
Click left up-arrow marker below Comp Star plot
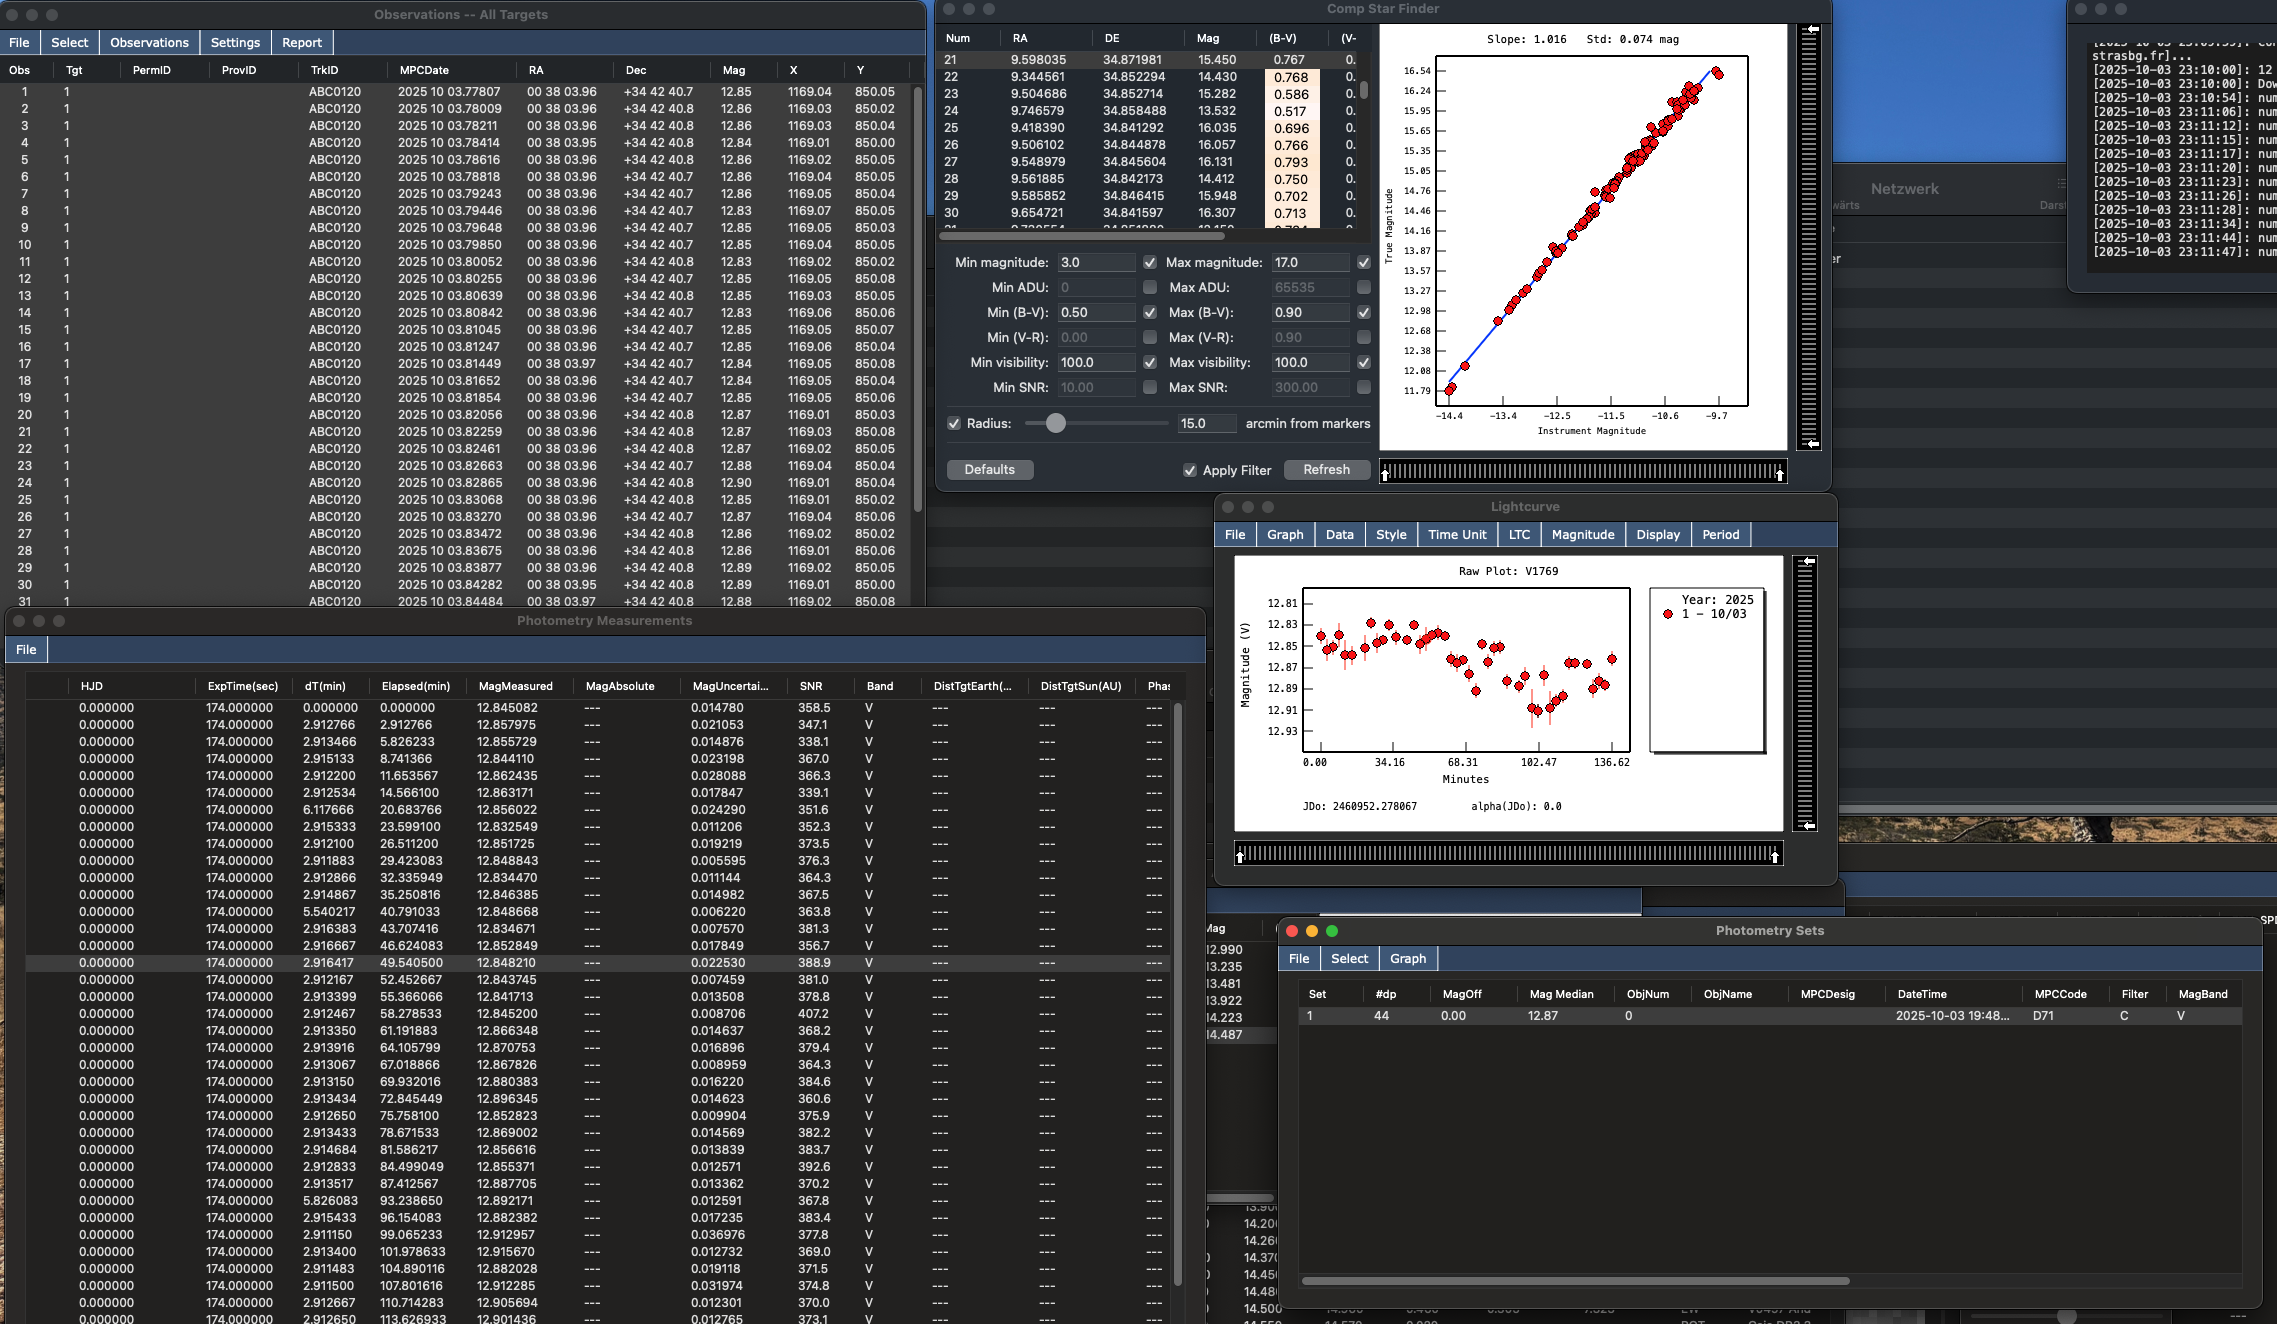1385,474
